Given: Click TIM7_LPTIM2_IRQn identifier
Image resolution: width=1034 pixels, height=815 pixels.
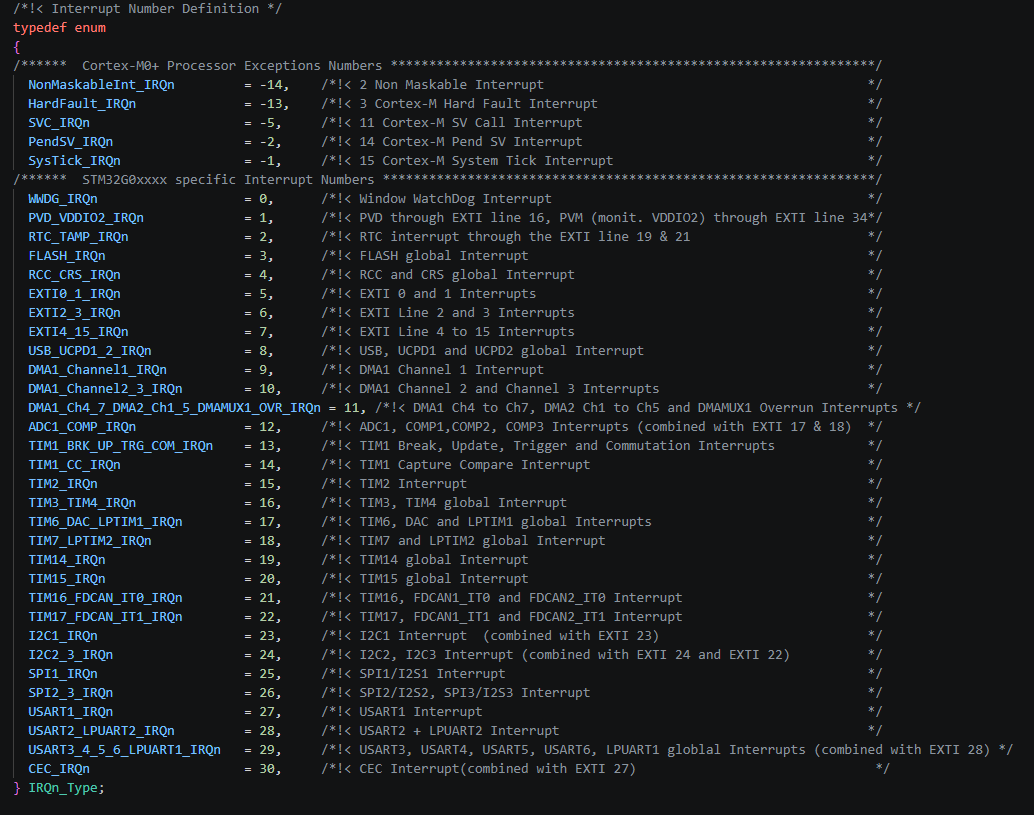Looking at the screenshot, I should click(90, 541).
